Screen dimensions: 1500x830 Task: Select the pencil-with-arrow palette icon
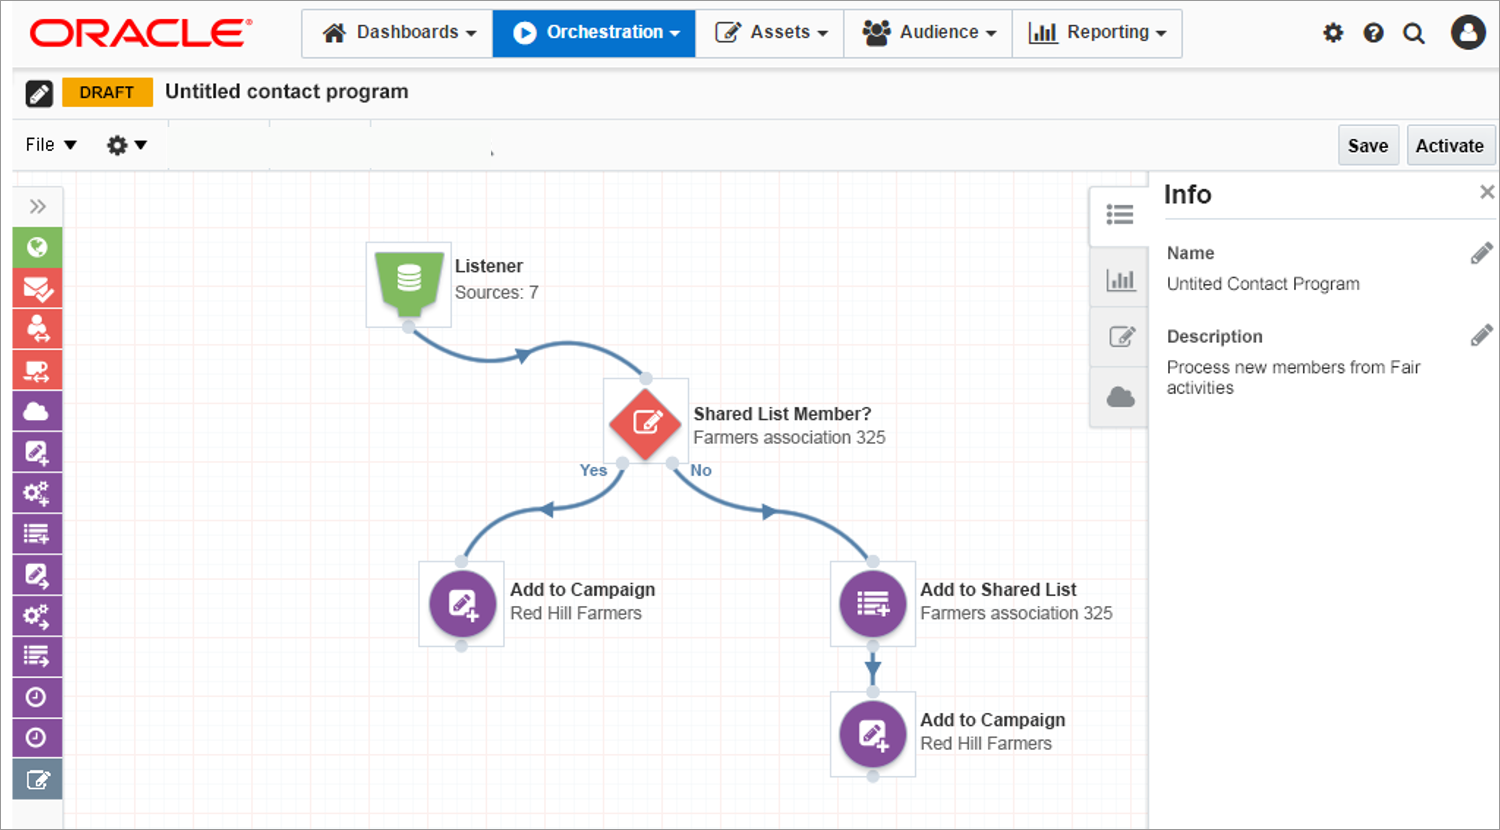[38, 575]
